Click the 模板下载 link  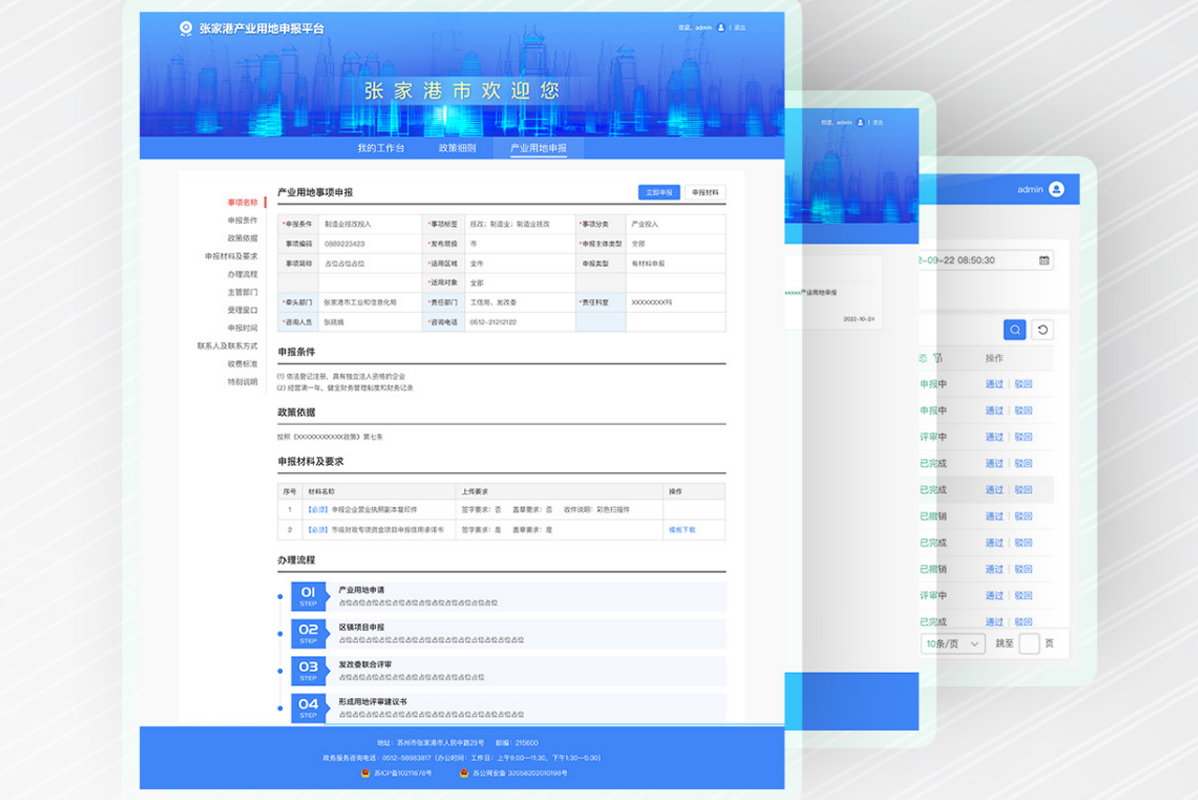(x=682, y=530)
